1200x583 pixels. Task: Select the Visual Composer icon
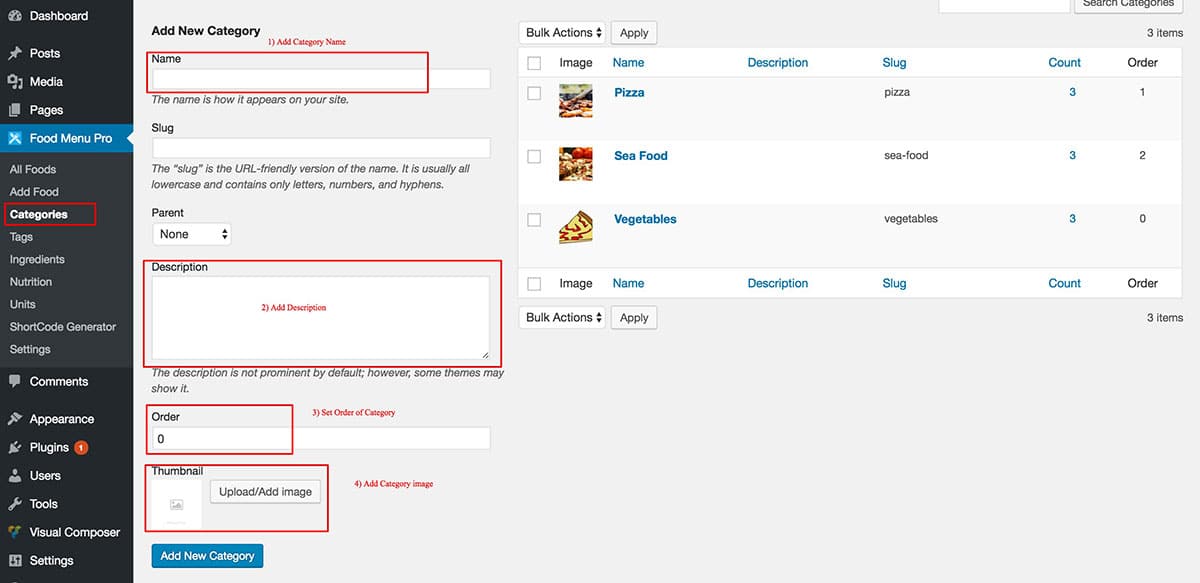click(15, 532)
